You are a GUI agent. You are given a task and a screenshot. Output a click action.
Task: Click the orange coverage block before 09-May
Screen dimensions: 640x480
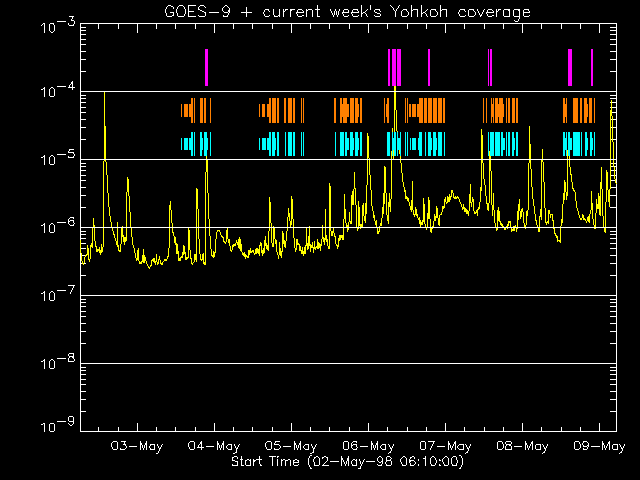point(579,110)
